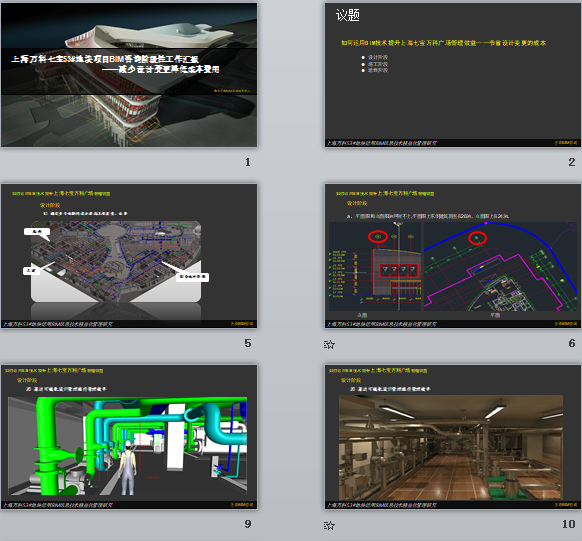Click the white callout at right of slide 5

(x=192, y=277)
